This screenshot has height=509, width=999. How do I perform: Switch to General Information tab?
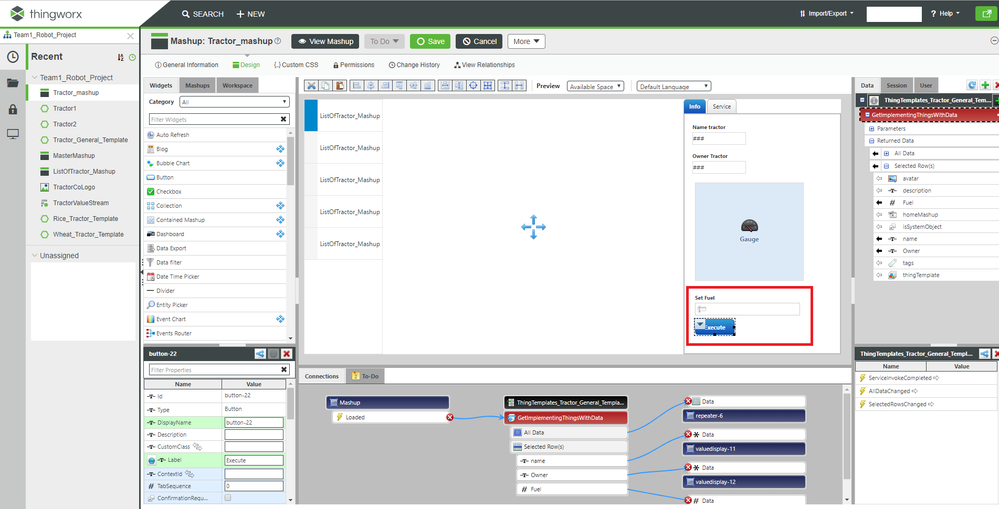187,65
